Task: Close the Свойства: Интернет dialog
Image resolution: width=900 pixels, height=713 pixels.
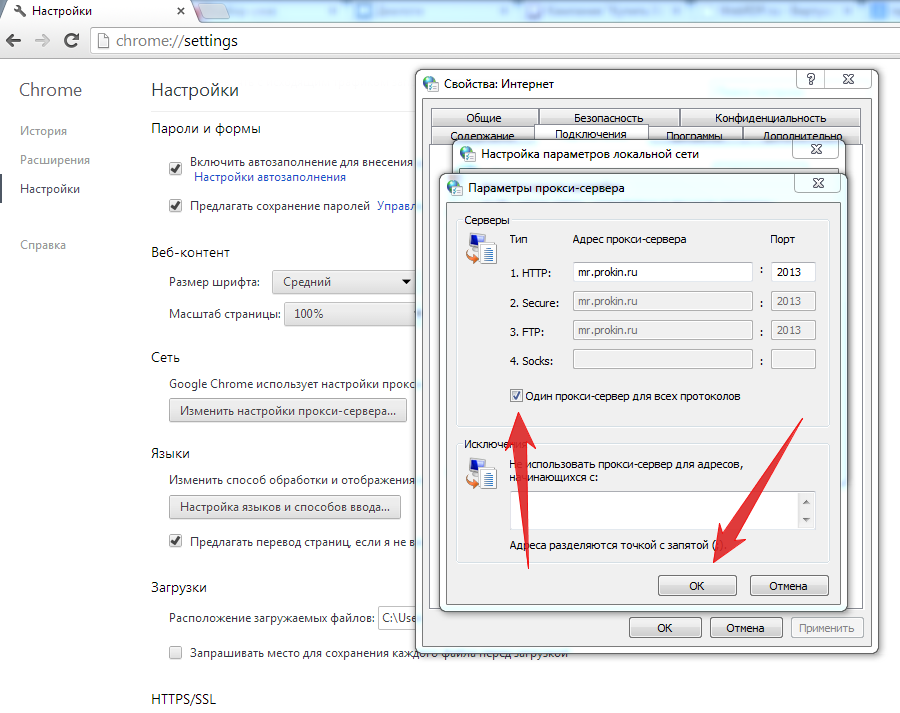Action: coord(848,79)
